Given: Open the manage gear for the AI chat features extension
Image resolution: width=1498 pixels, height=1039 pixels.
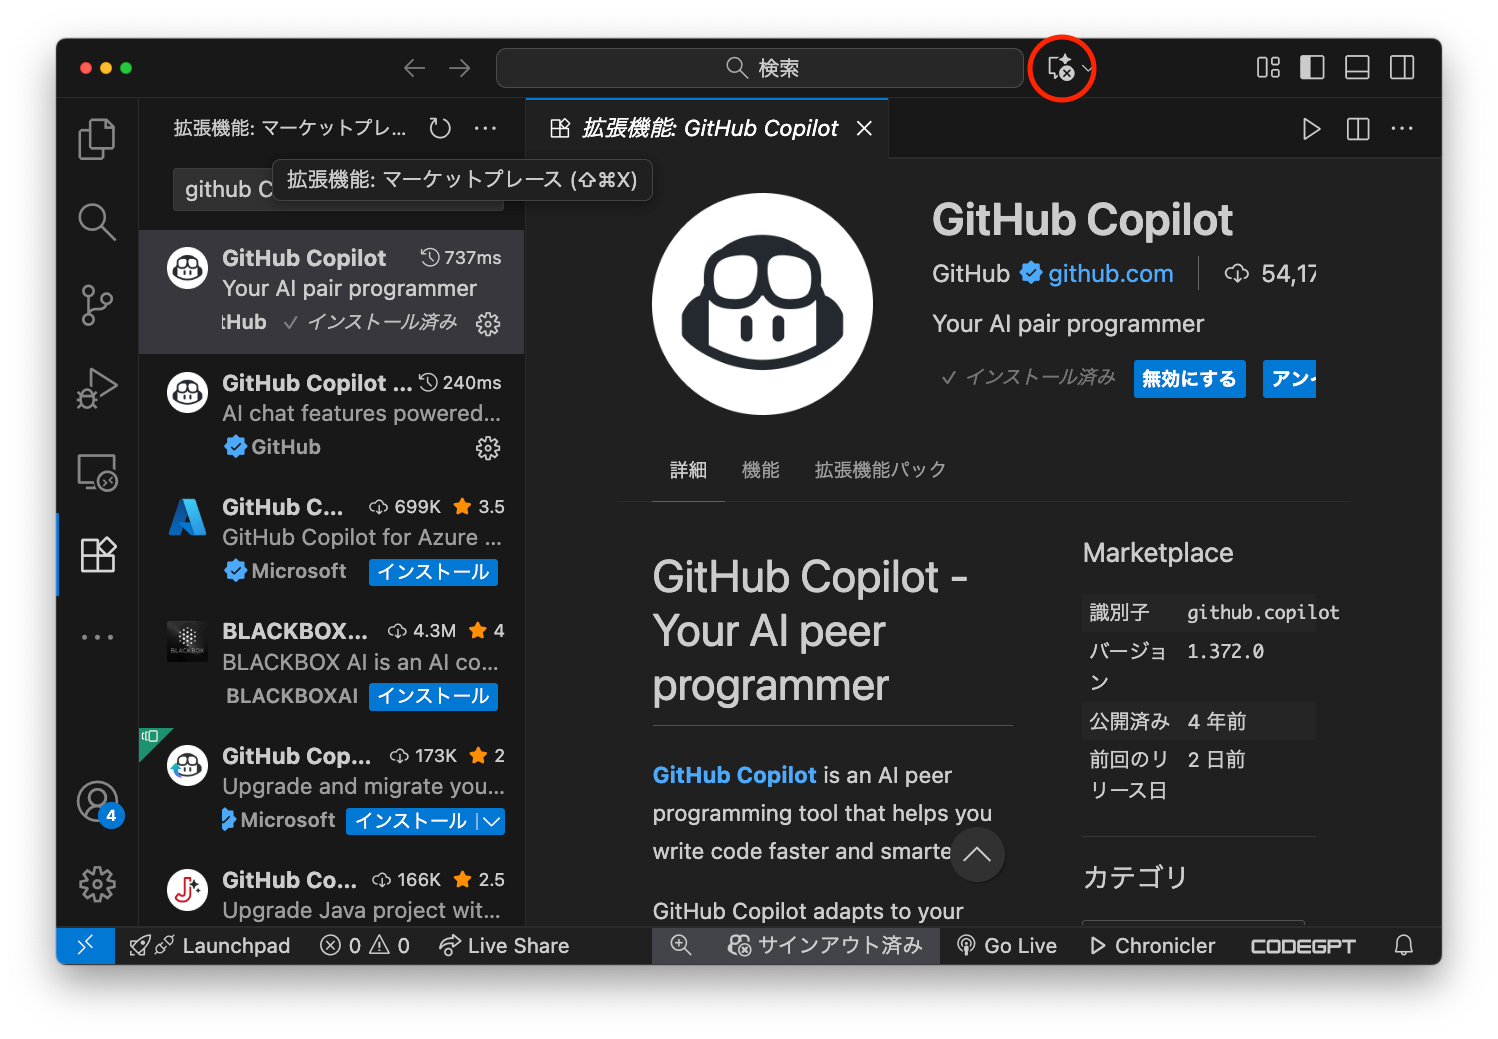Looking at the screenshot, I should click(x=488, y=448).
